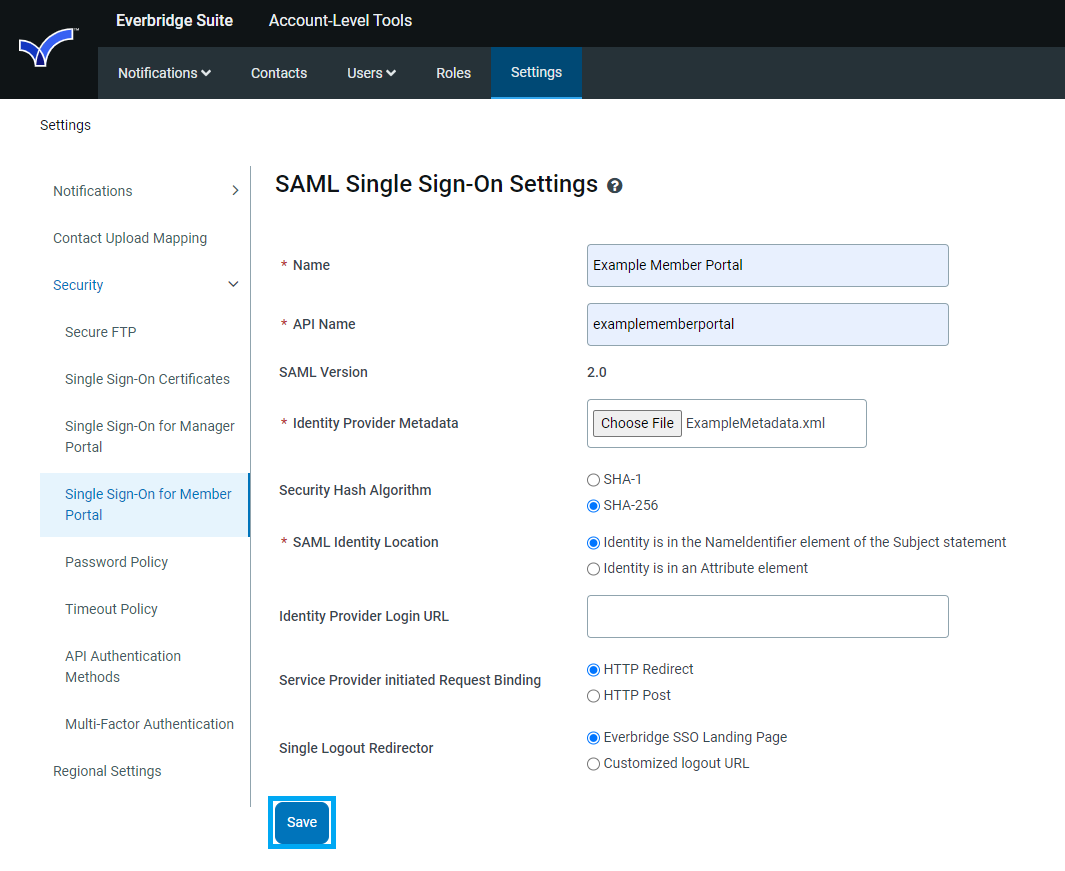1065x871 pixels.
Task: Switch to the Settings tab
Action: click(537, 73)
